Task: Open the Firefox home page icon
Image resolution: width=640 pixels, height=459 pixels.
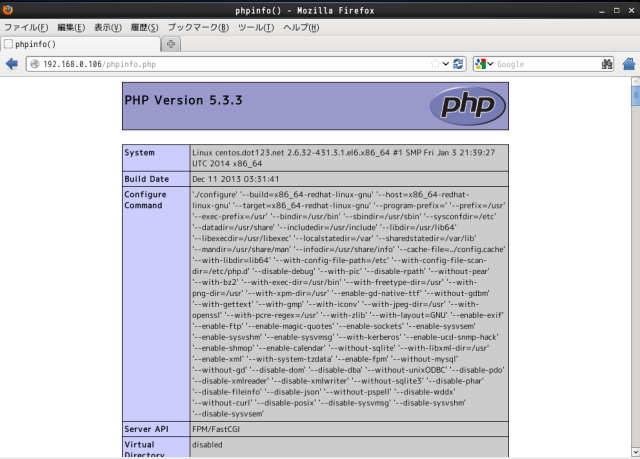Action: tap(629, 64)
